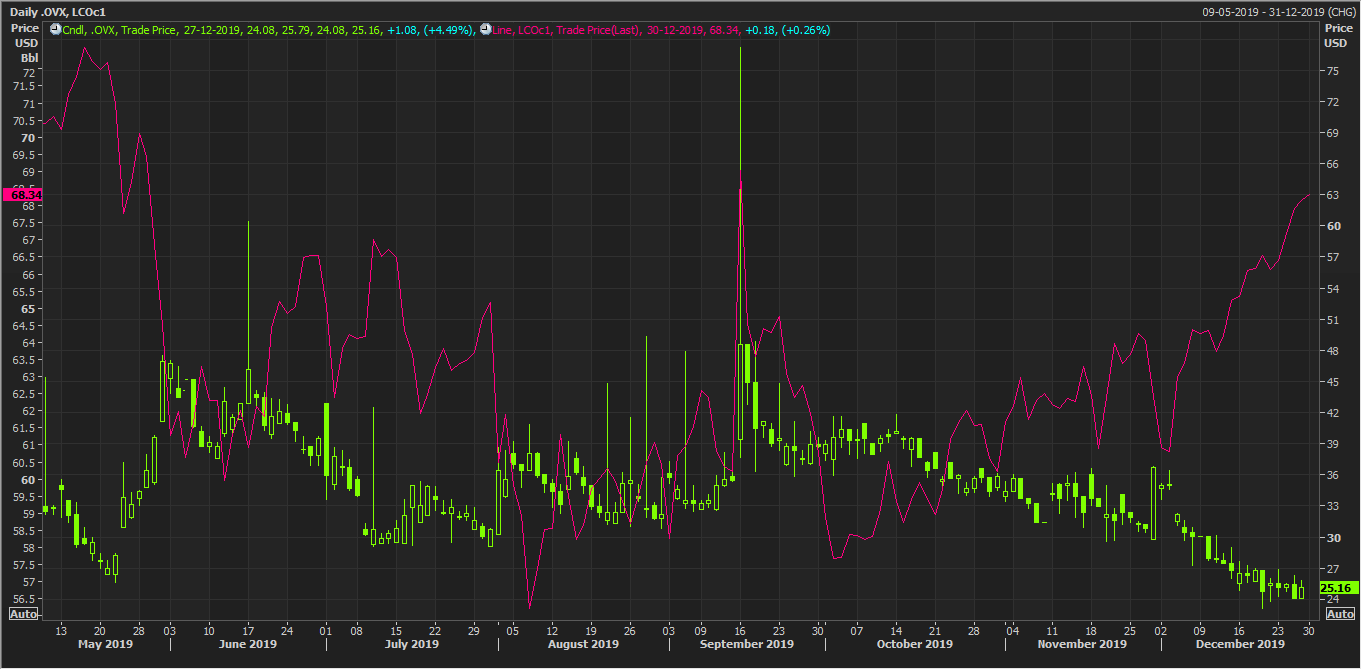Select the chart title 'Daily .OVX, LCOc1'
Screen dimensions: 1362x670
(x=56, y=12)
